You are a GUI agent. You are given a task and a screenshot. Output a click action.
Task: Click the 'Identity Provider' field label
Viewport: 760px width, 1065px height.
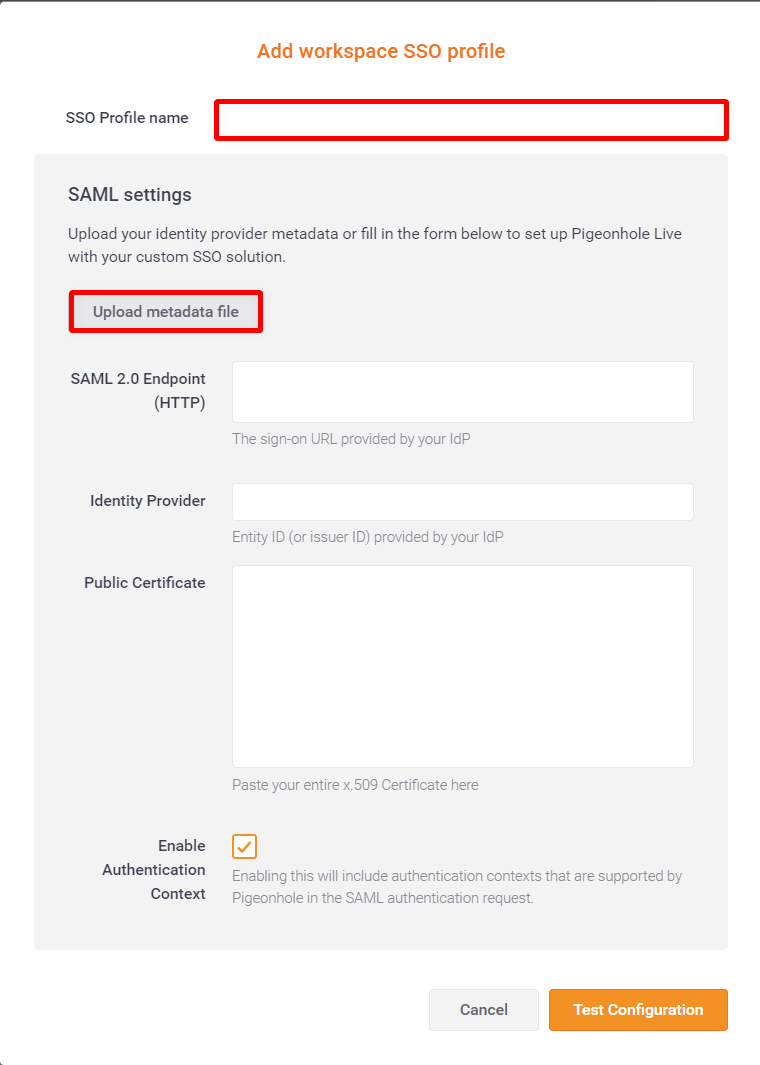click(x=148, y=501)
